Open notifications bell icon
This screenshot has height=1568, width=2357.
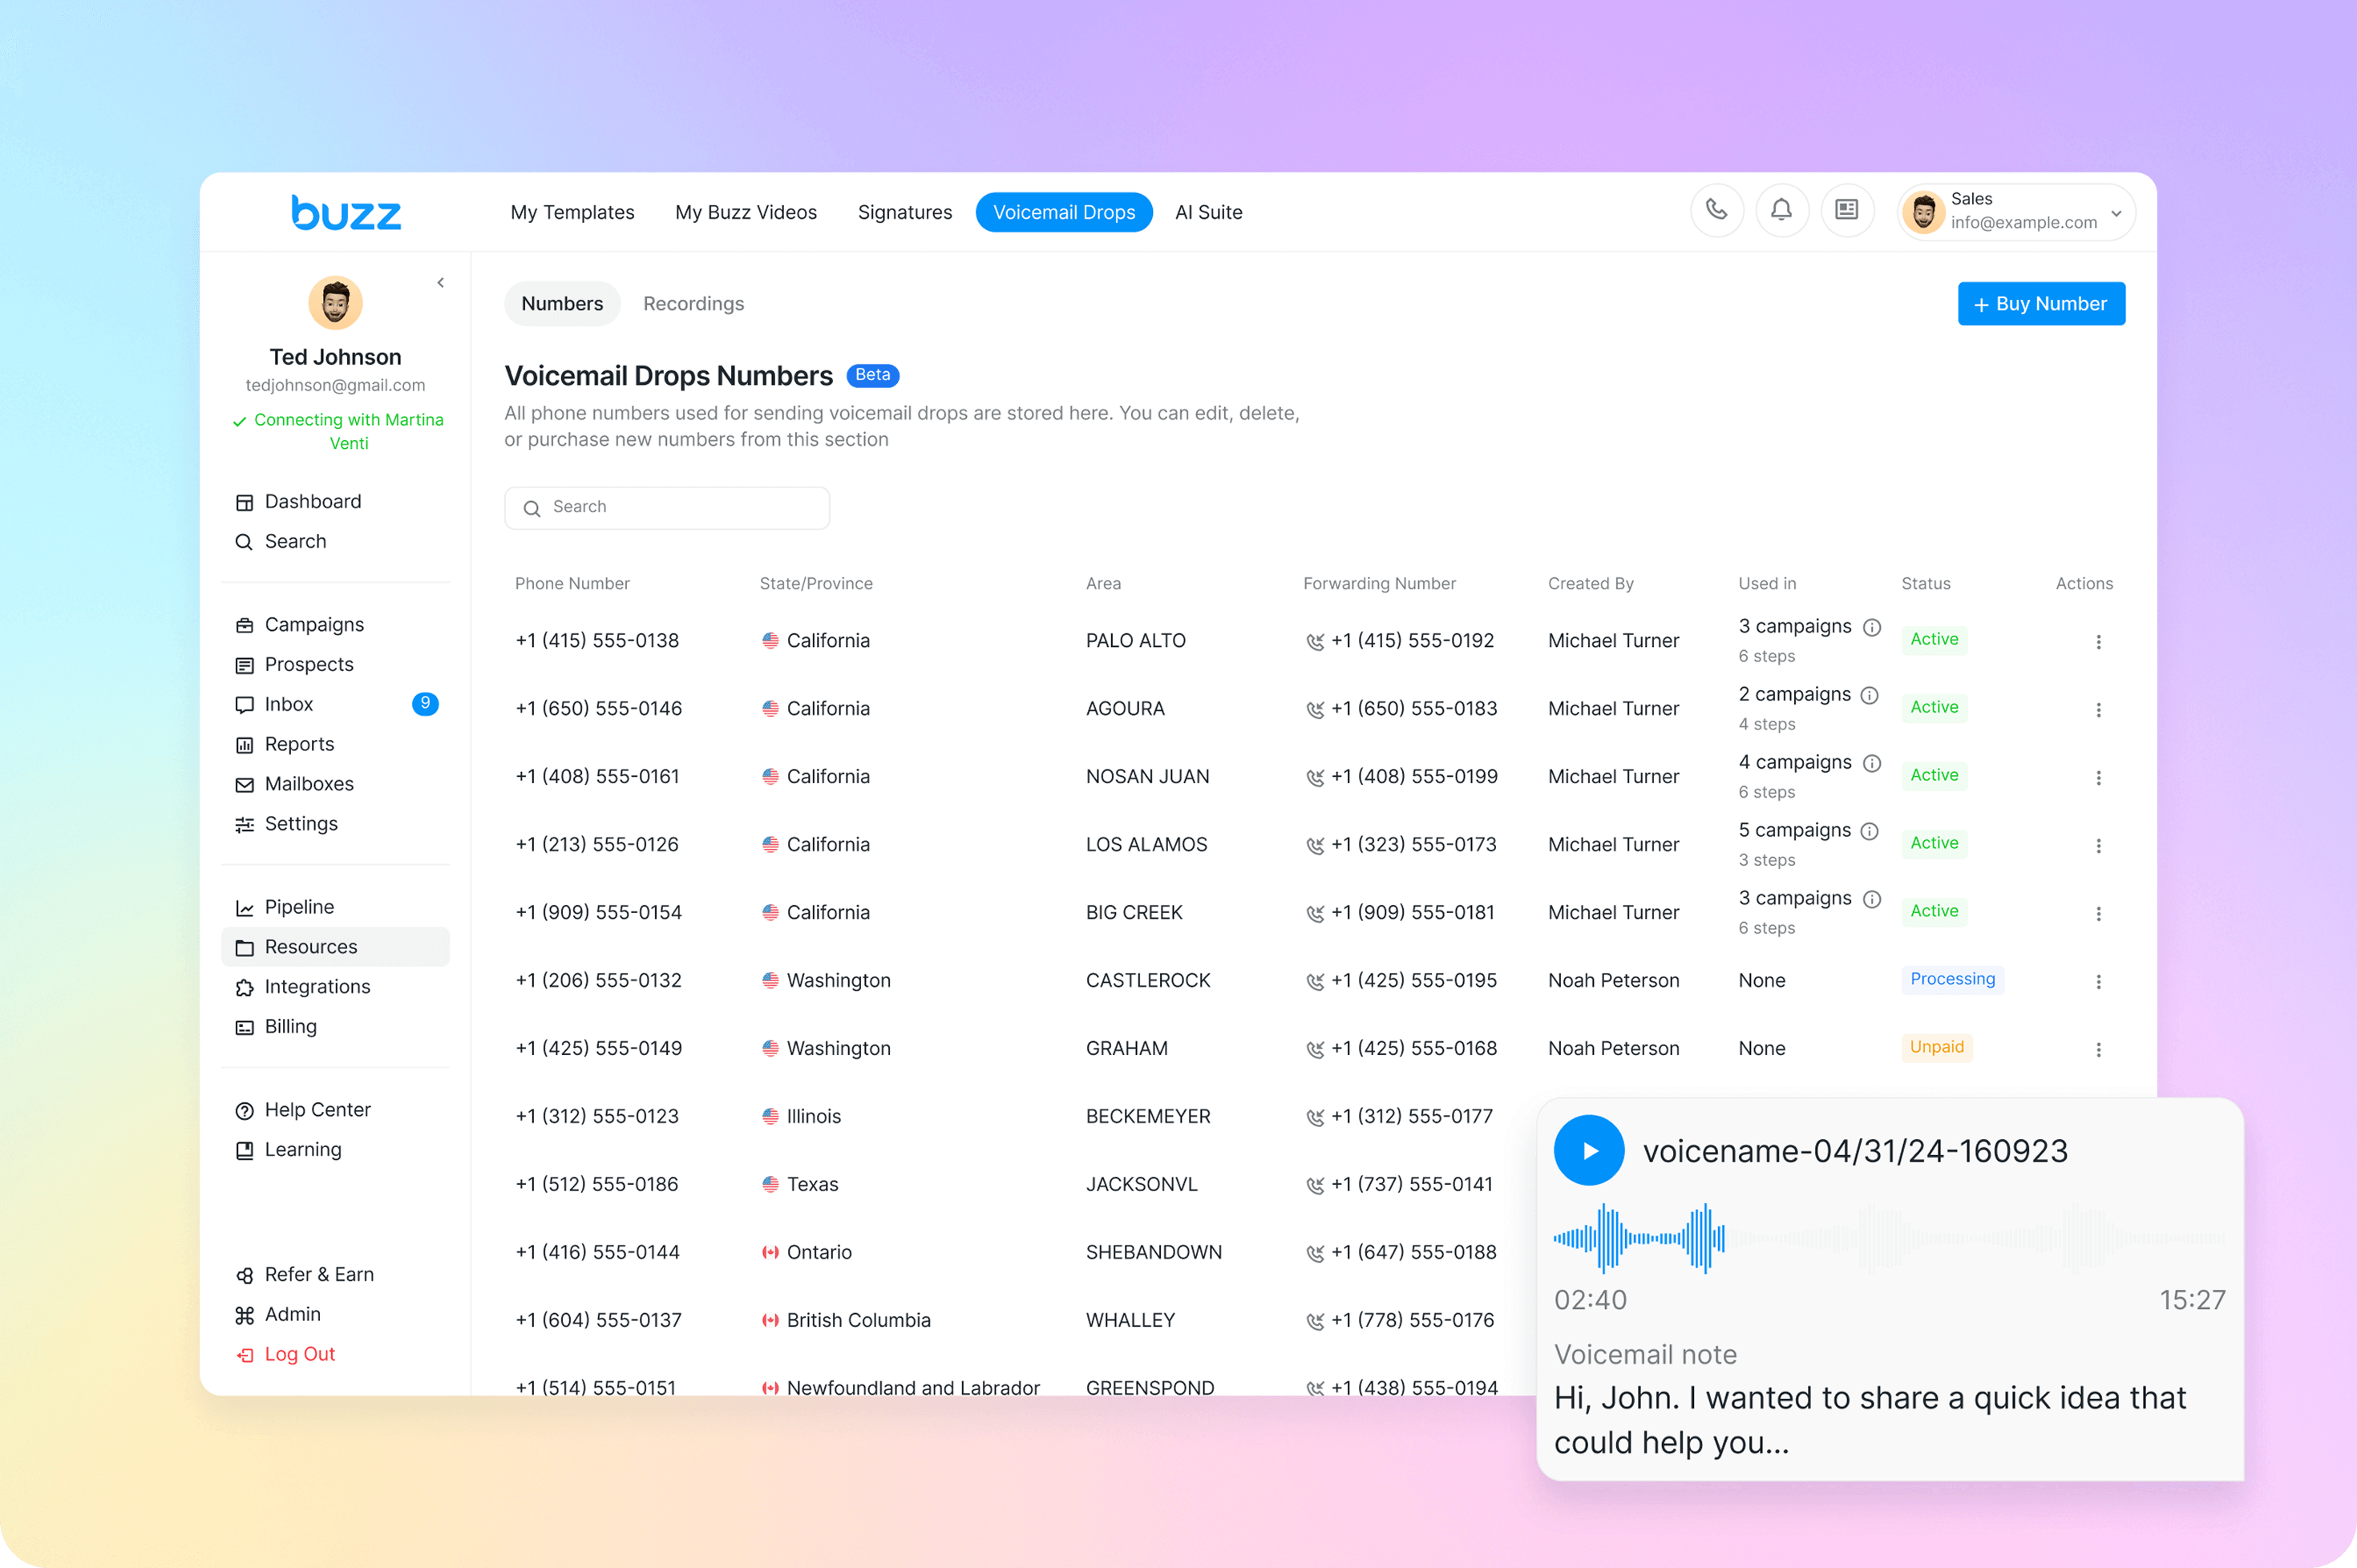(x=1781, y=210)
